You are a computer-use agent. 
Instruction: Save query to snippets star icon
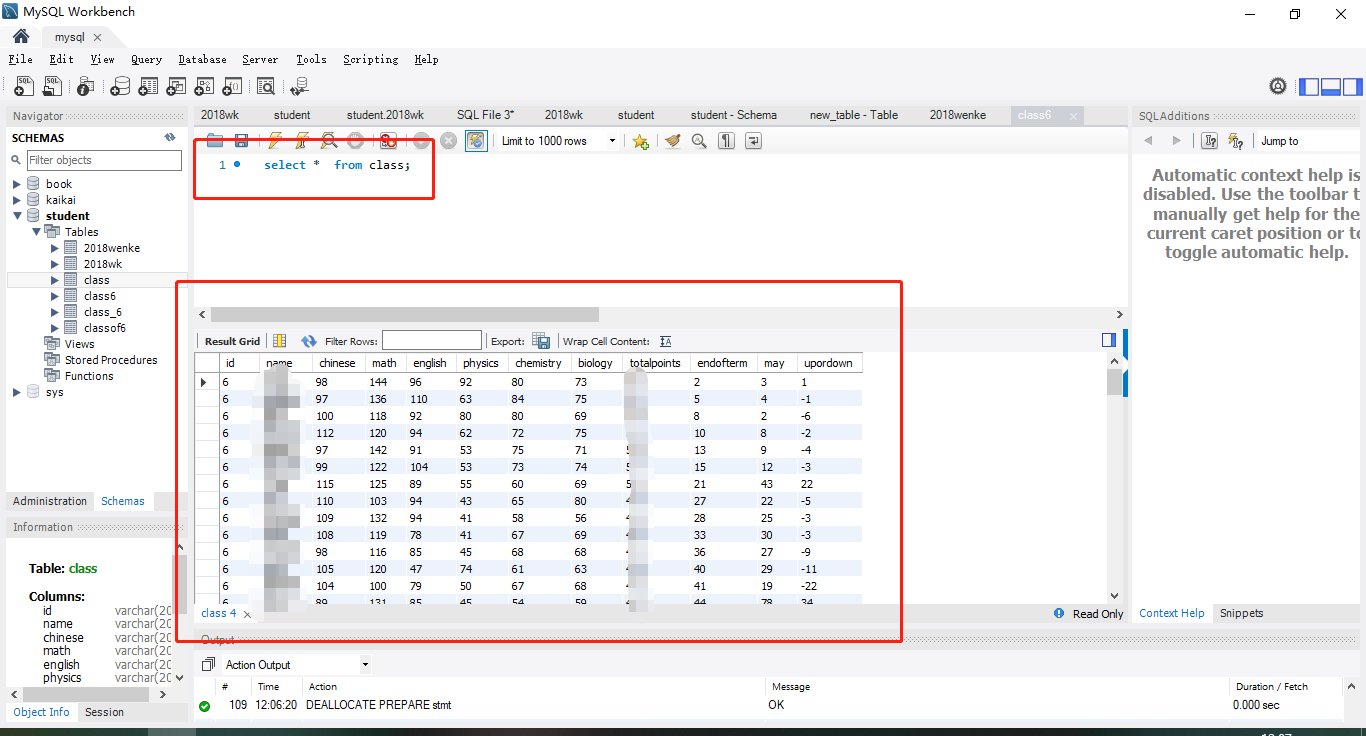coord(641,141)
